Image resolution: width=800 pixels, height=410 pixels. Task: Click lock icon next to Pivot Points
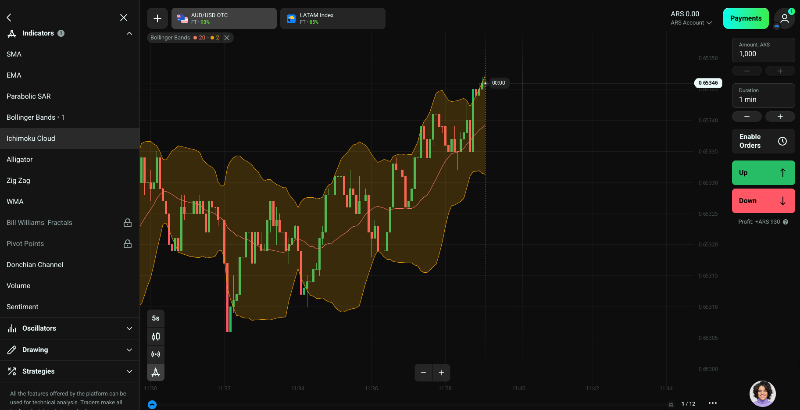[x=128, y=244]
